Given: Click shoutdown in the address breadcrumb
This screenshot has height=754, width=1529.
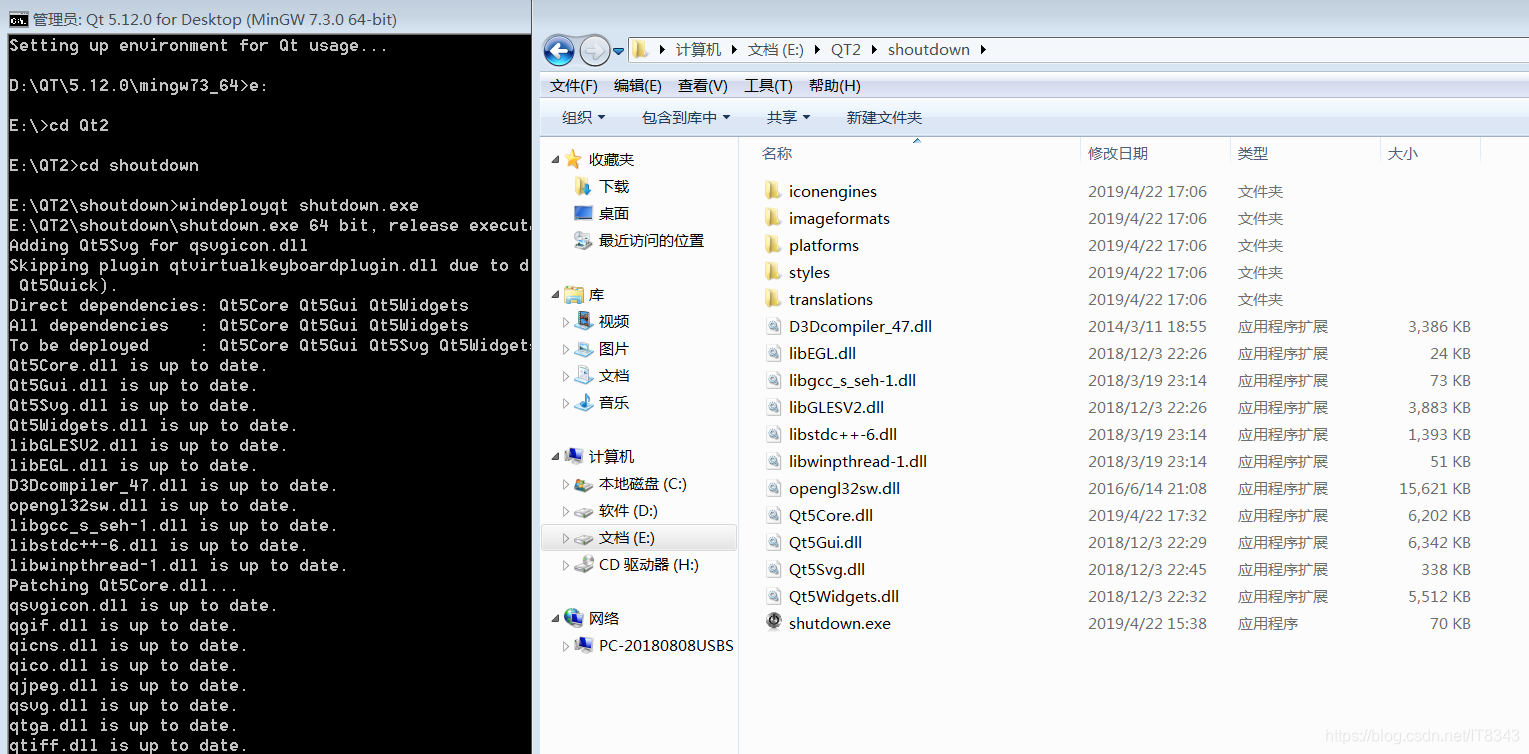Looking at the screenshot, I should [929, 50].
